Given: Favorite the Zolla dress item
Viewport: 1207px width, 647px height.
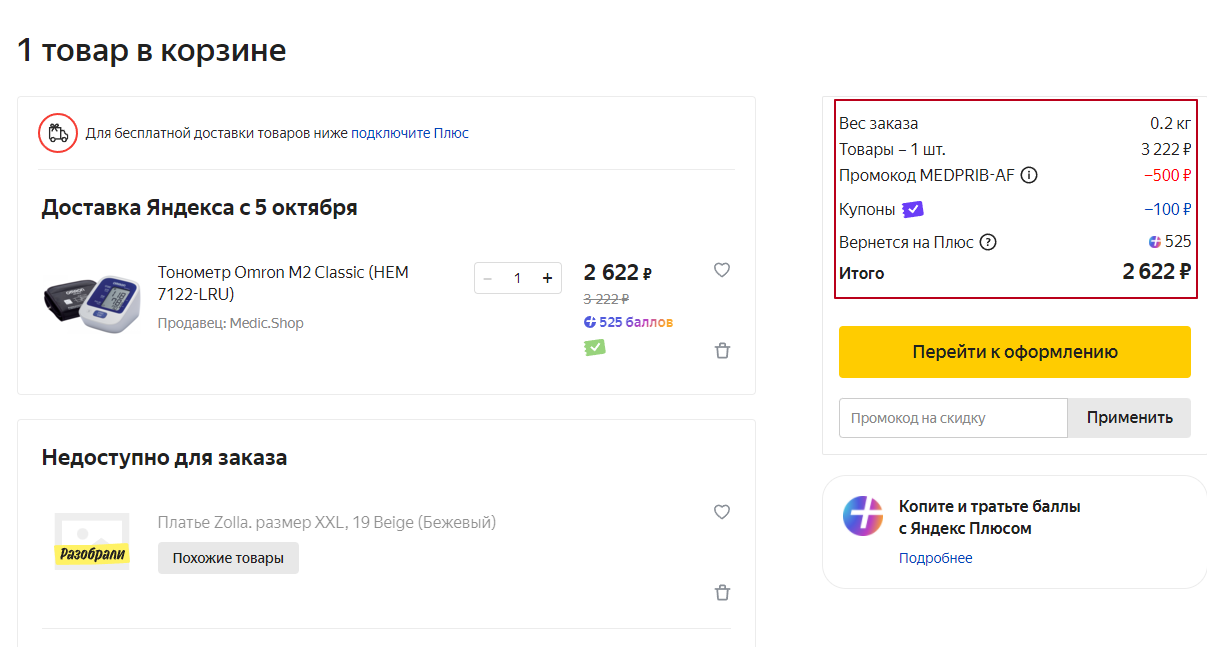Looking at the screenshot, I should point(722,512).
